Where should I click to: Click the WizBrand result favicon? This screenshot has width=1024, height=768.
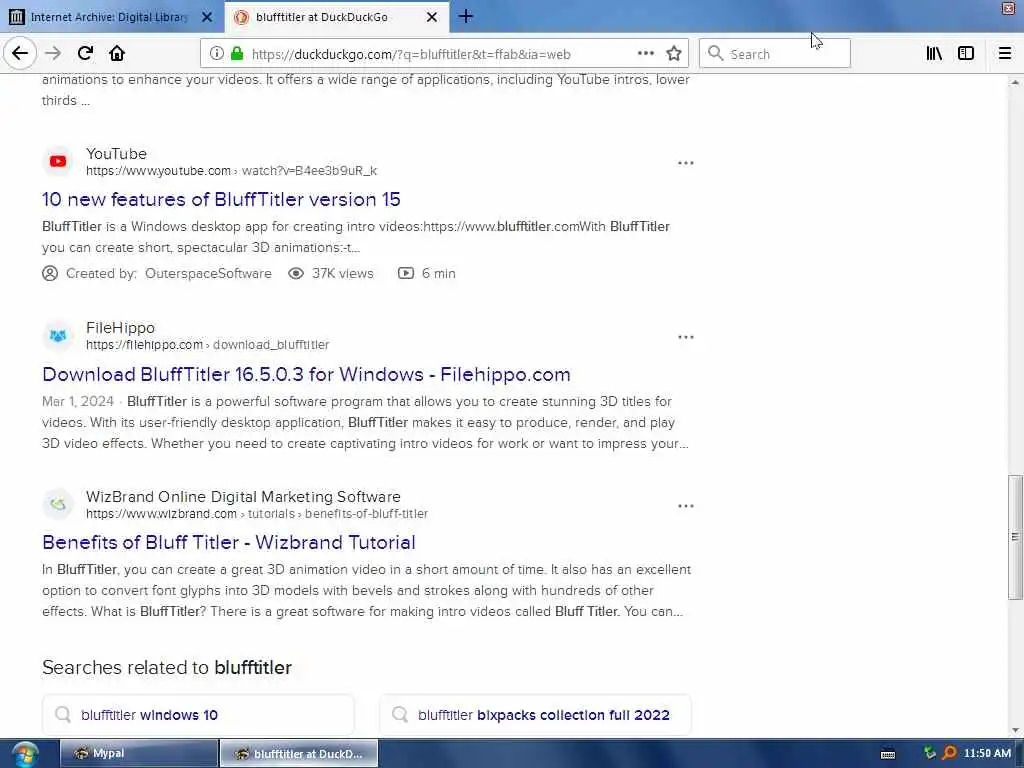57,504
